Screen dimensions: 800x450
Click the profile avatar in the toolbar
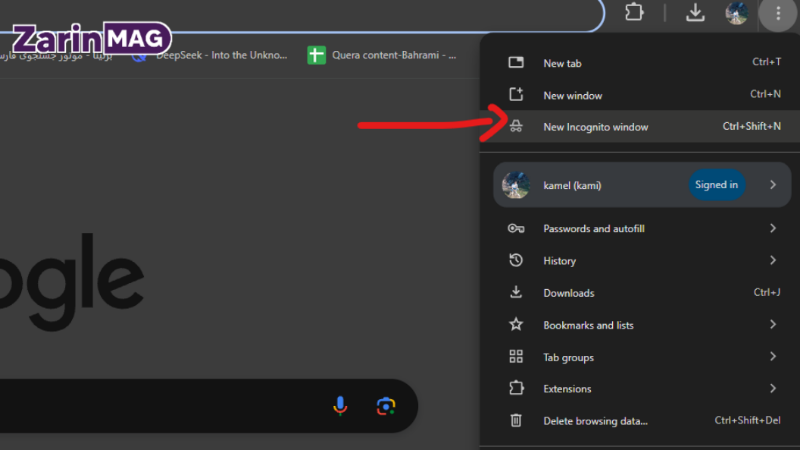coord(737,13)
